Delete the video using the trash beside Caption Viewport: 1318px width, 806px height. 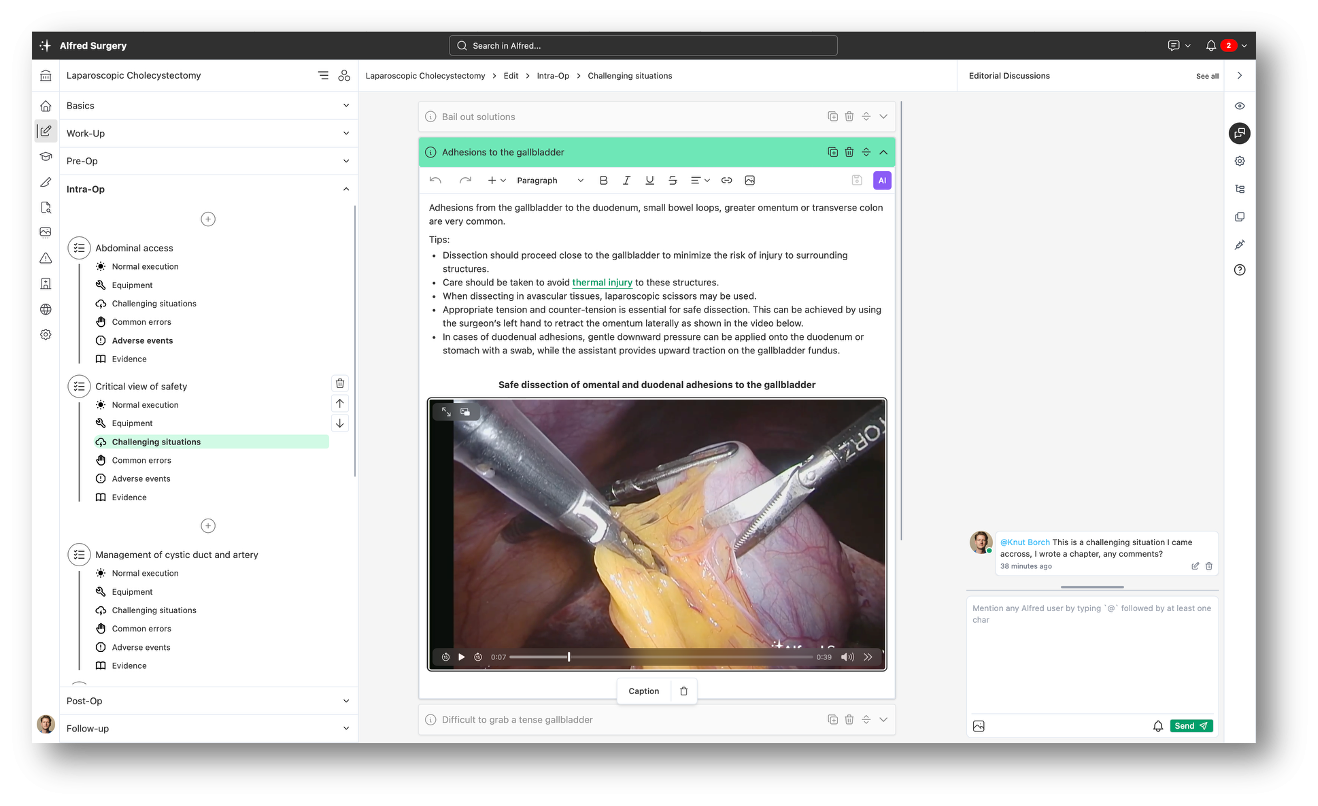click(684, 691)
